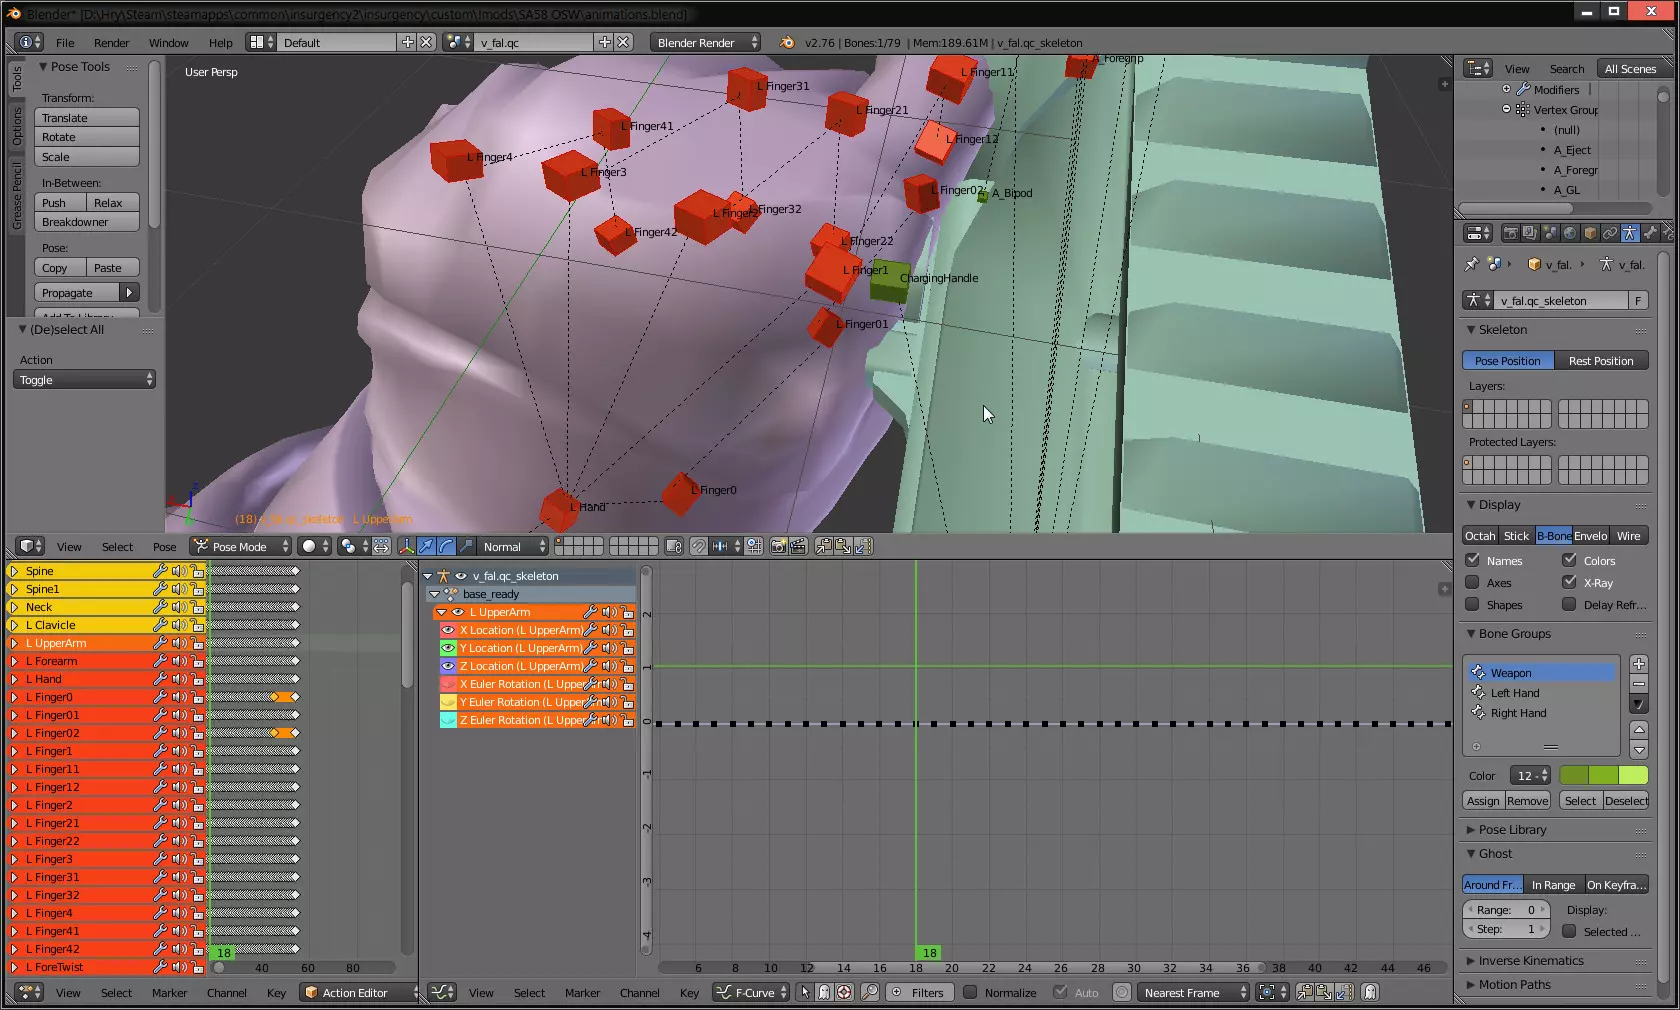Toggle the 3D manipulator widget icon
The height and width of the screenshot is (1010, 1680).
pyautogui.click(x=406, y=546)
